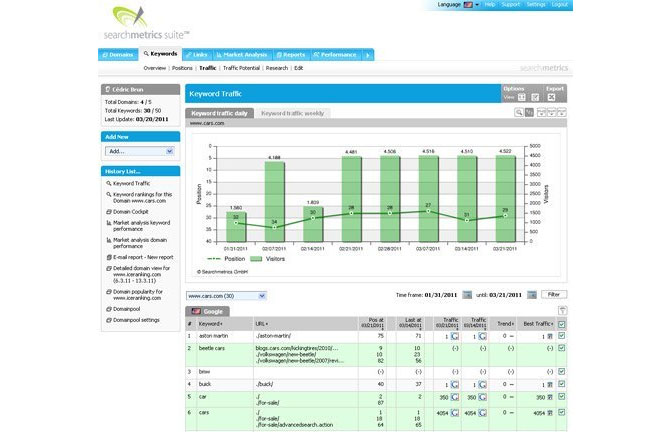The height and width of the screenshot is (432, 672).
Task: Click the table view icon under Options
Action: (522, 97)
